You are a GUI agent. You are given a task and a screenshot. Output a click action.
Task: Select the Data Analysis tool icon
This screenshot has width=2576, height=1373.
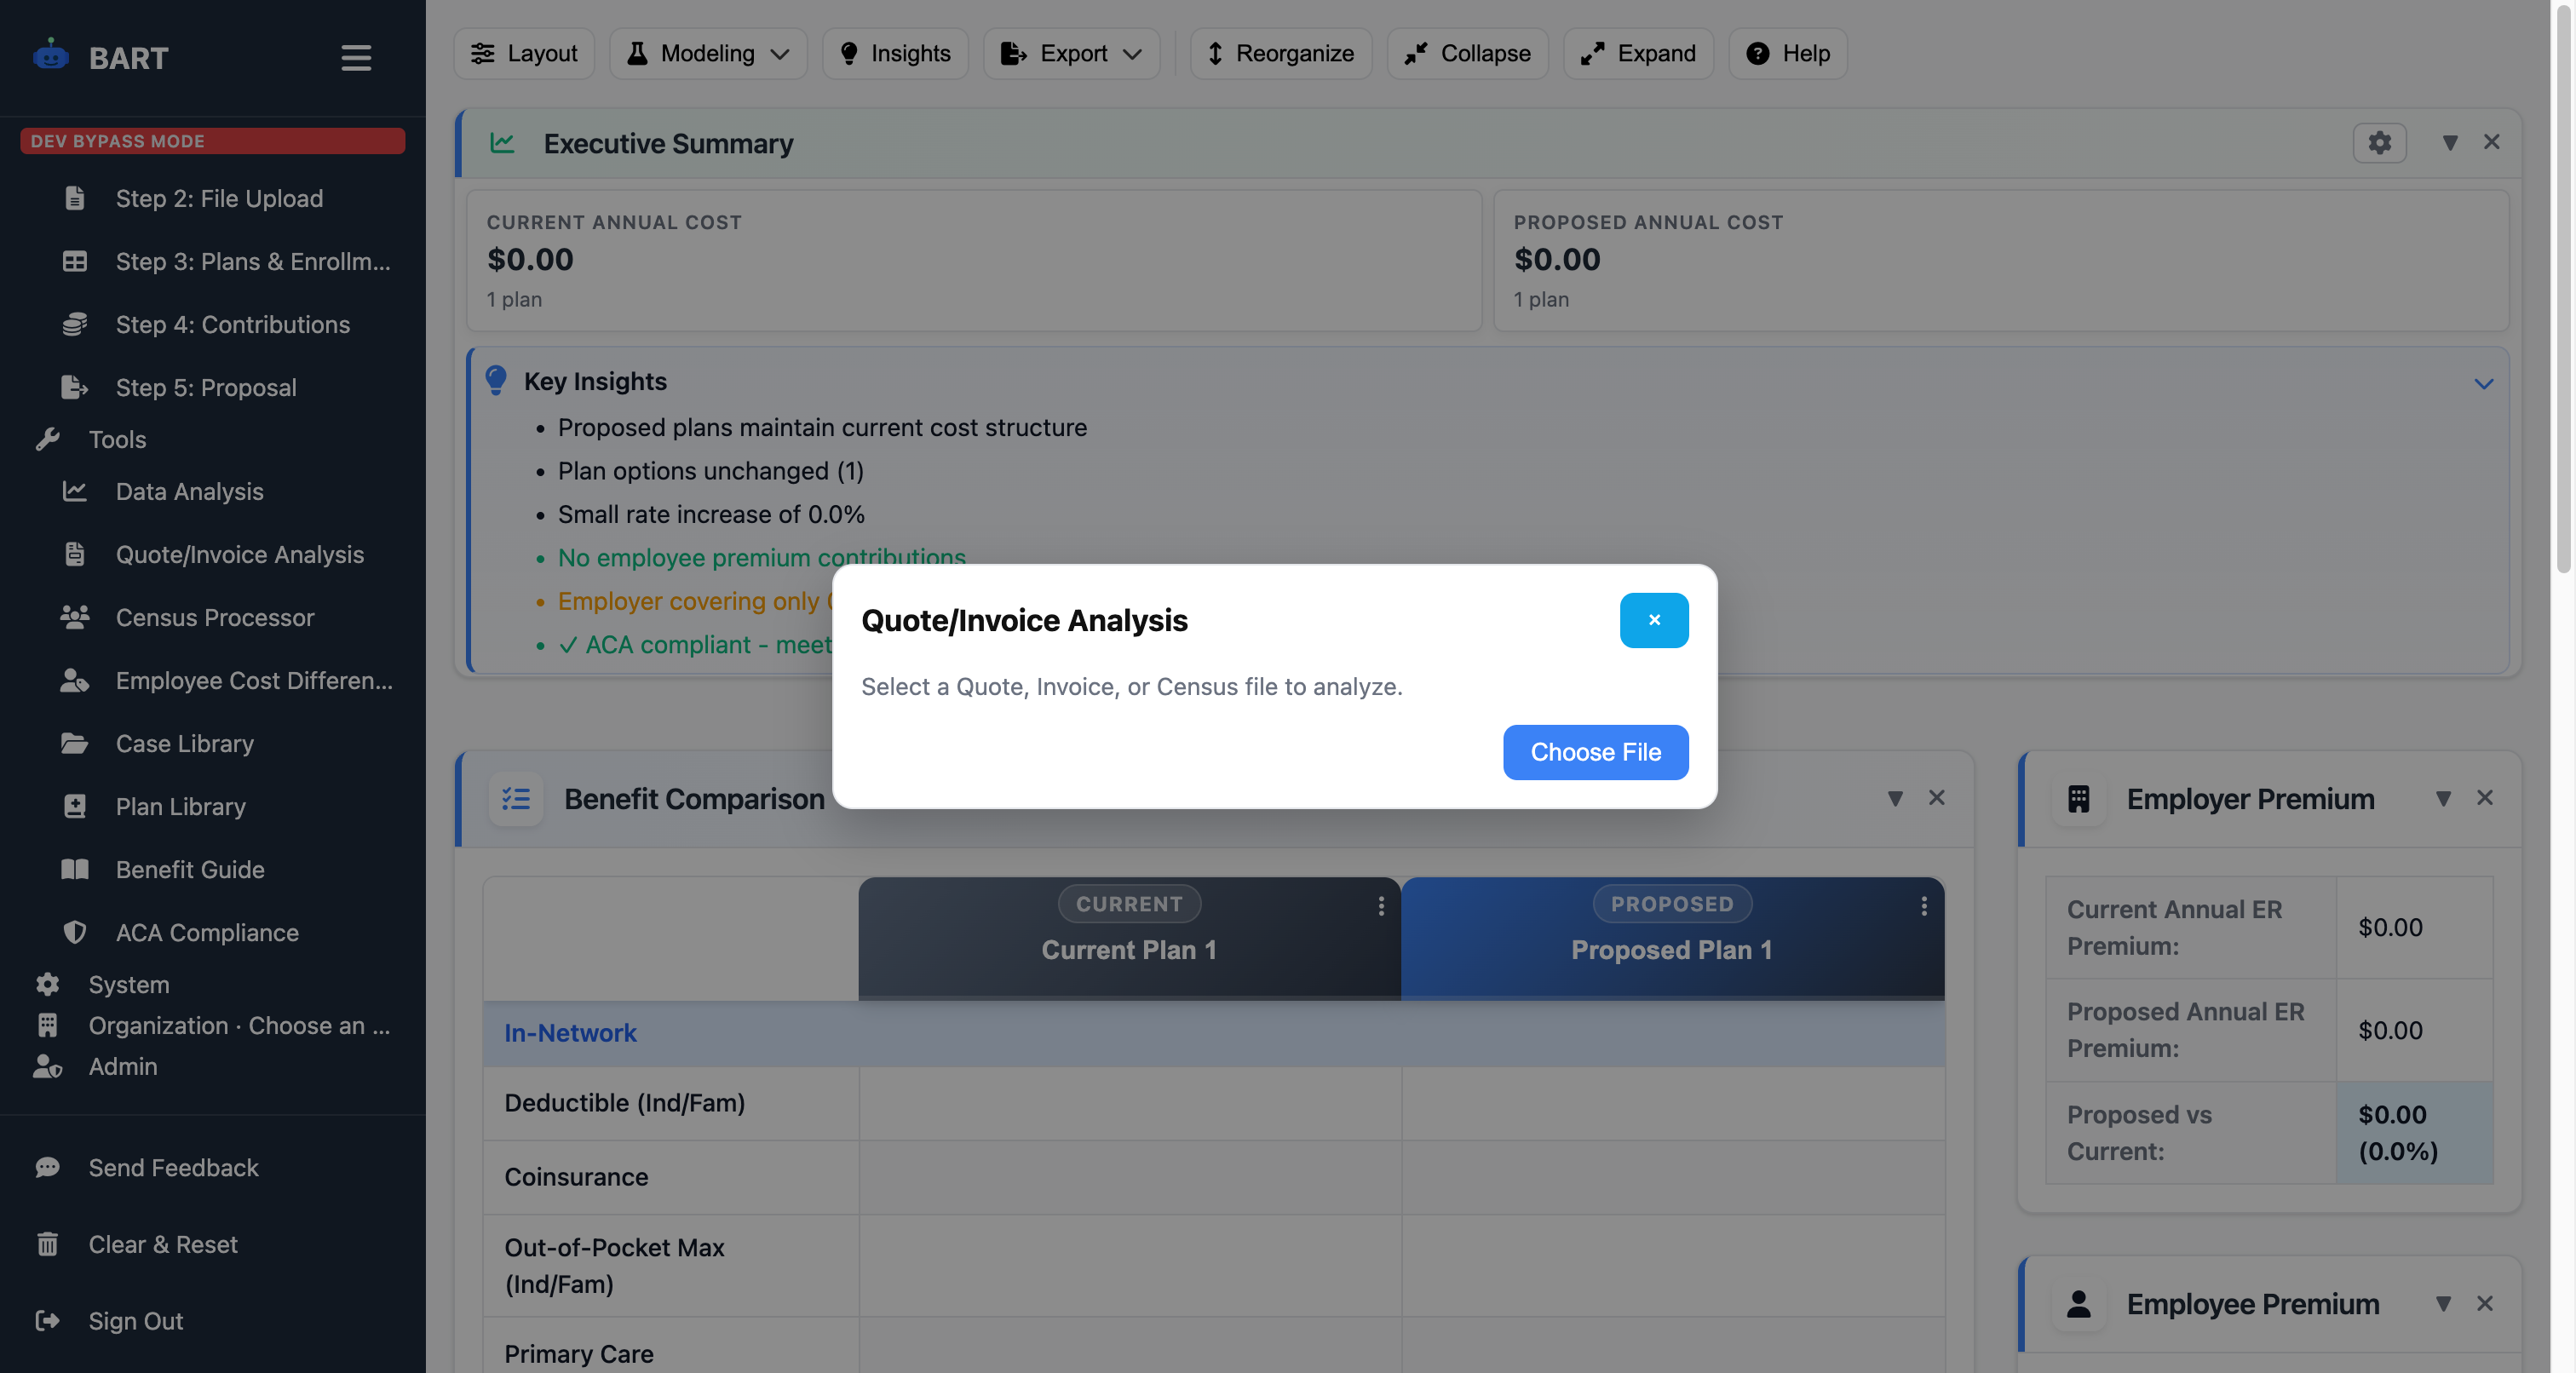click(x=75, y=491)
